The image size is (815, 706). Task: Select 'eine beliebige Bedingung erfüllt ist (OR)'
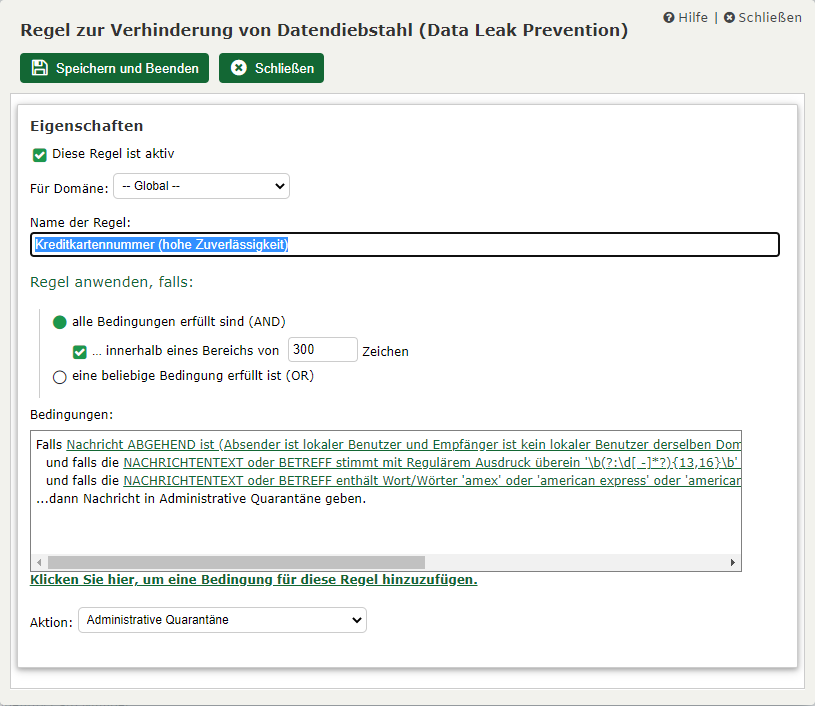60,377
